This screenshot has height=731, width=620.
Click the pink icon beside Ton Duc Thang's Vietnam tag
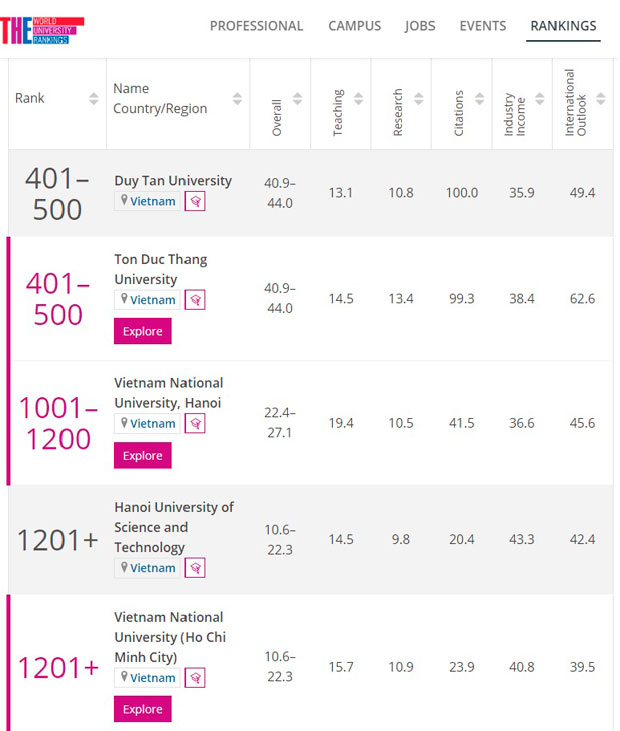coord(195,299)
